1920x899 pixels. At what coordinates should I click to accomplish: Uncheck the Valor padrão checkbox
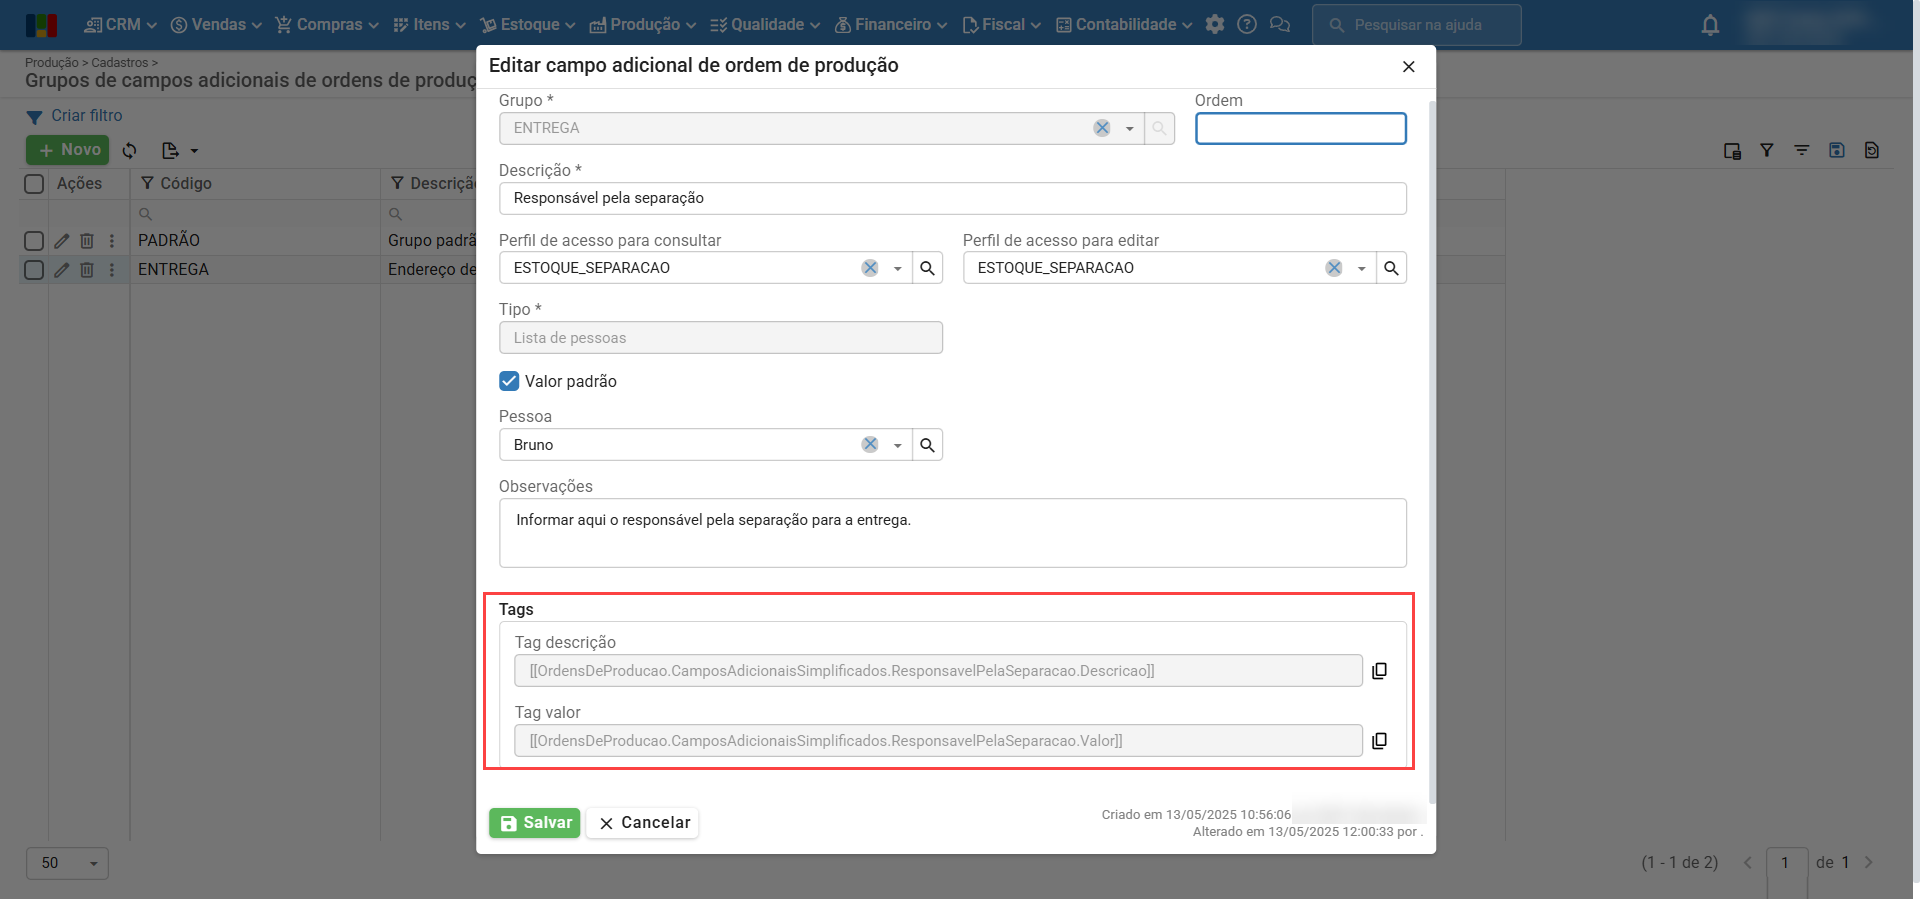(509, 381)
